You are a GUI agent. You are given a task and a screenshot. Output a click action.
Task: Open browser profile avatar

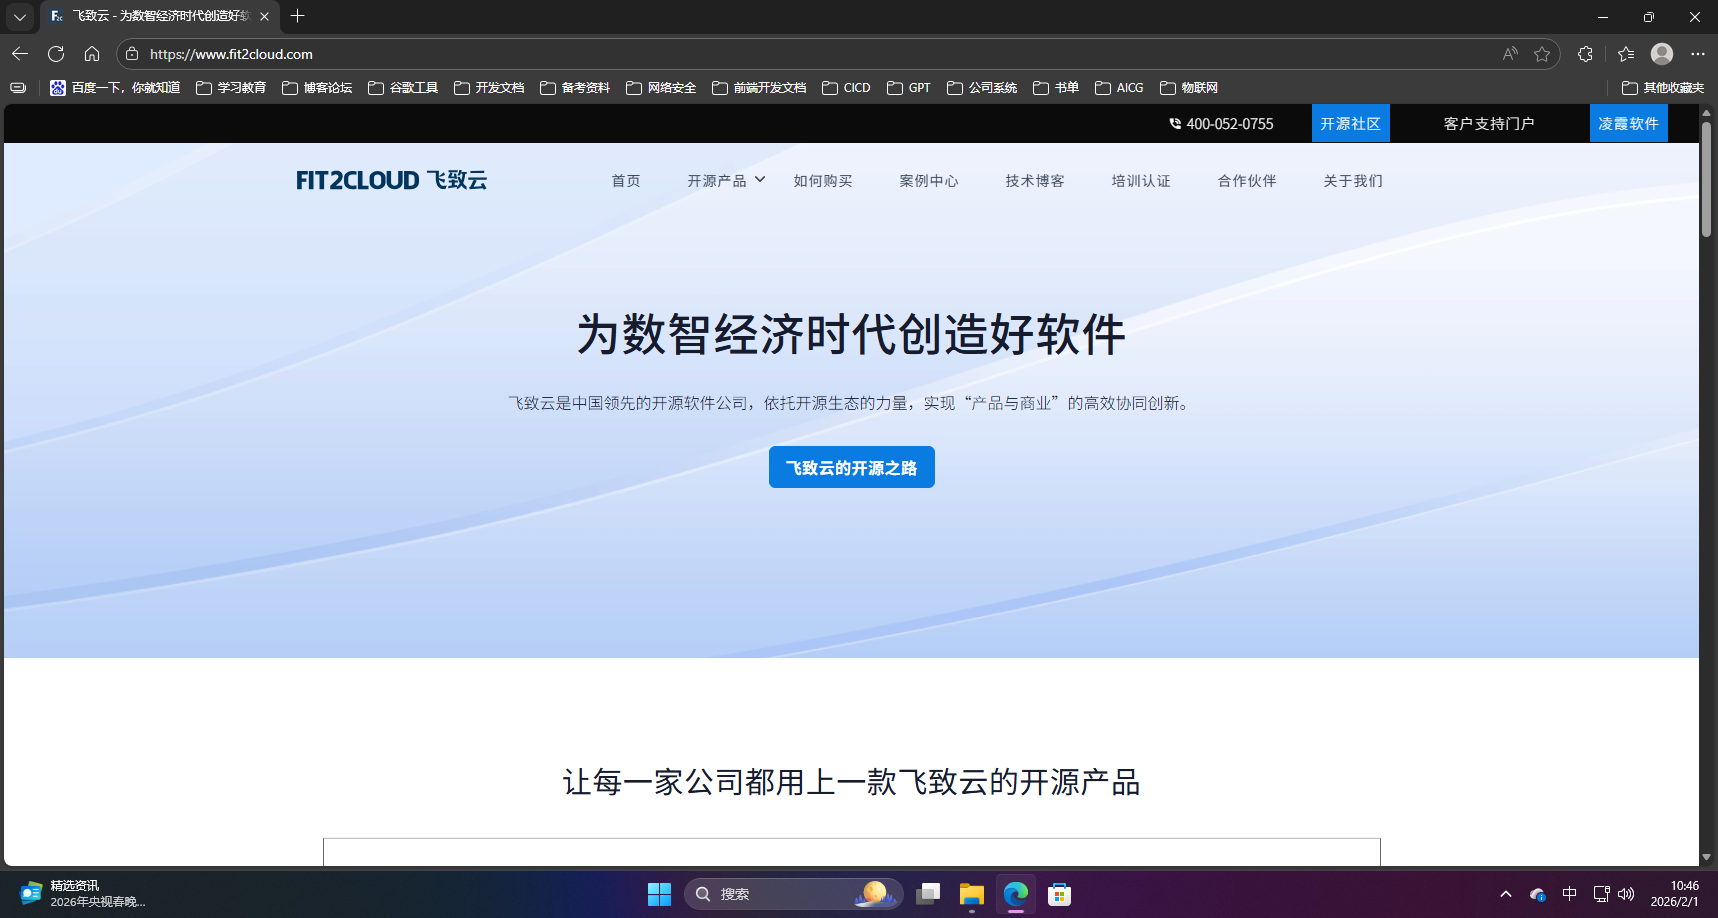(1662, 54)
